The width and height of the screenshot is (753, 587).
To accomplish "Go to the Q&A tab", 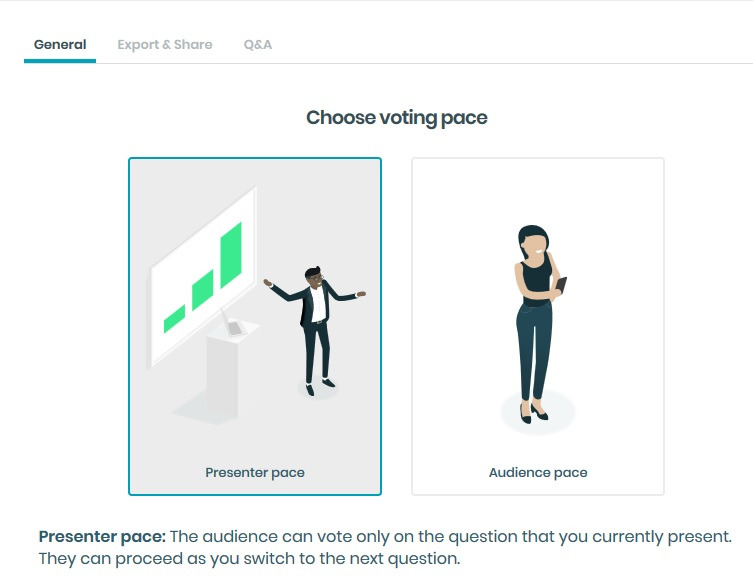I will (257, 45).
